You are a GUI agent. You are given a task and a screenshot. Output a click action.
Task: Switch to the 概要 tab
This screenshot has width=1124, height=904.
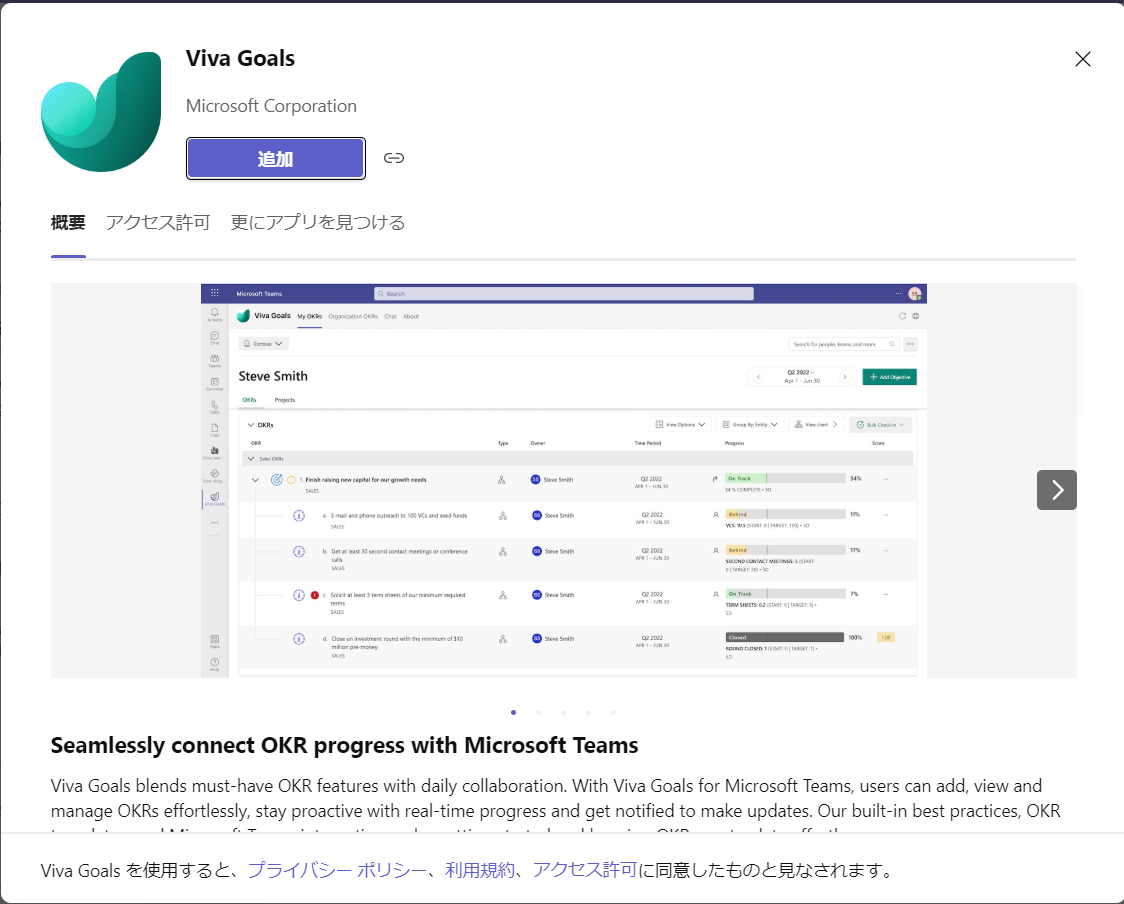(68, 223)
